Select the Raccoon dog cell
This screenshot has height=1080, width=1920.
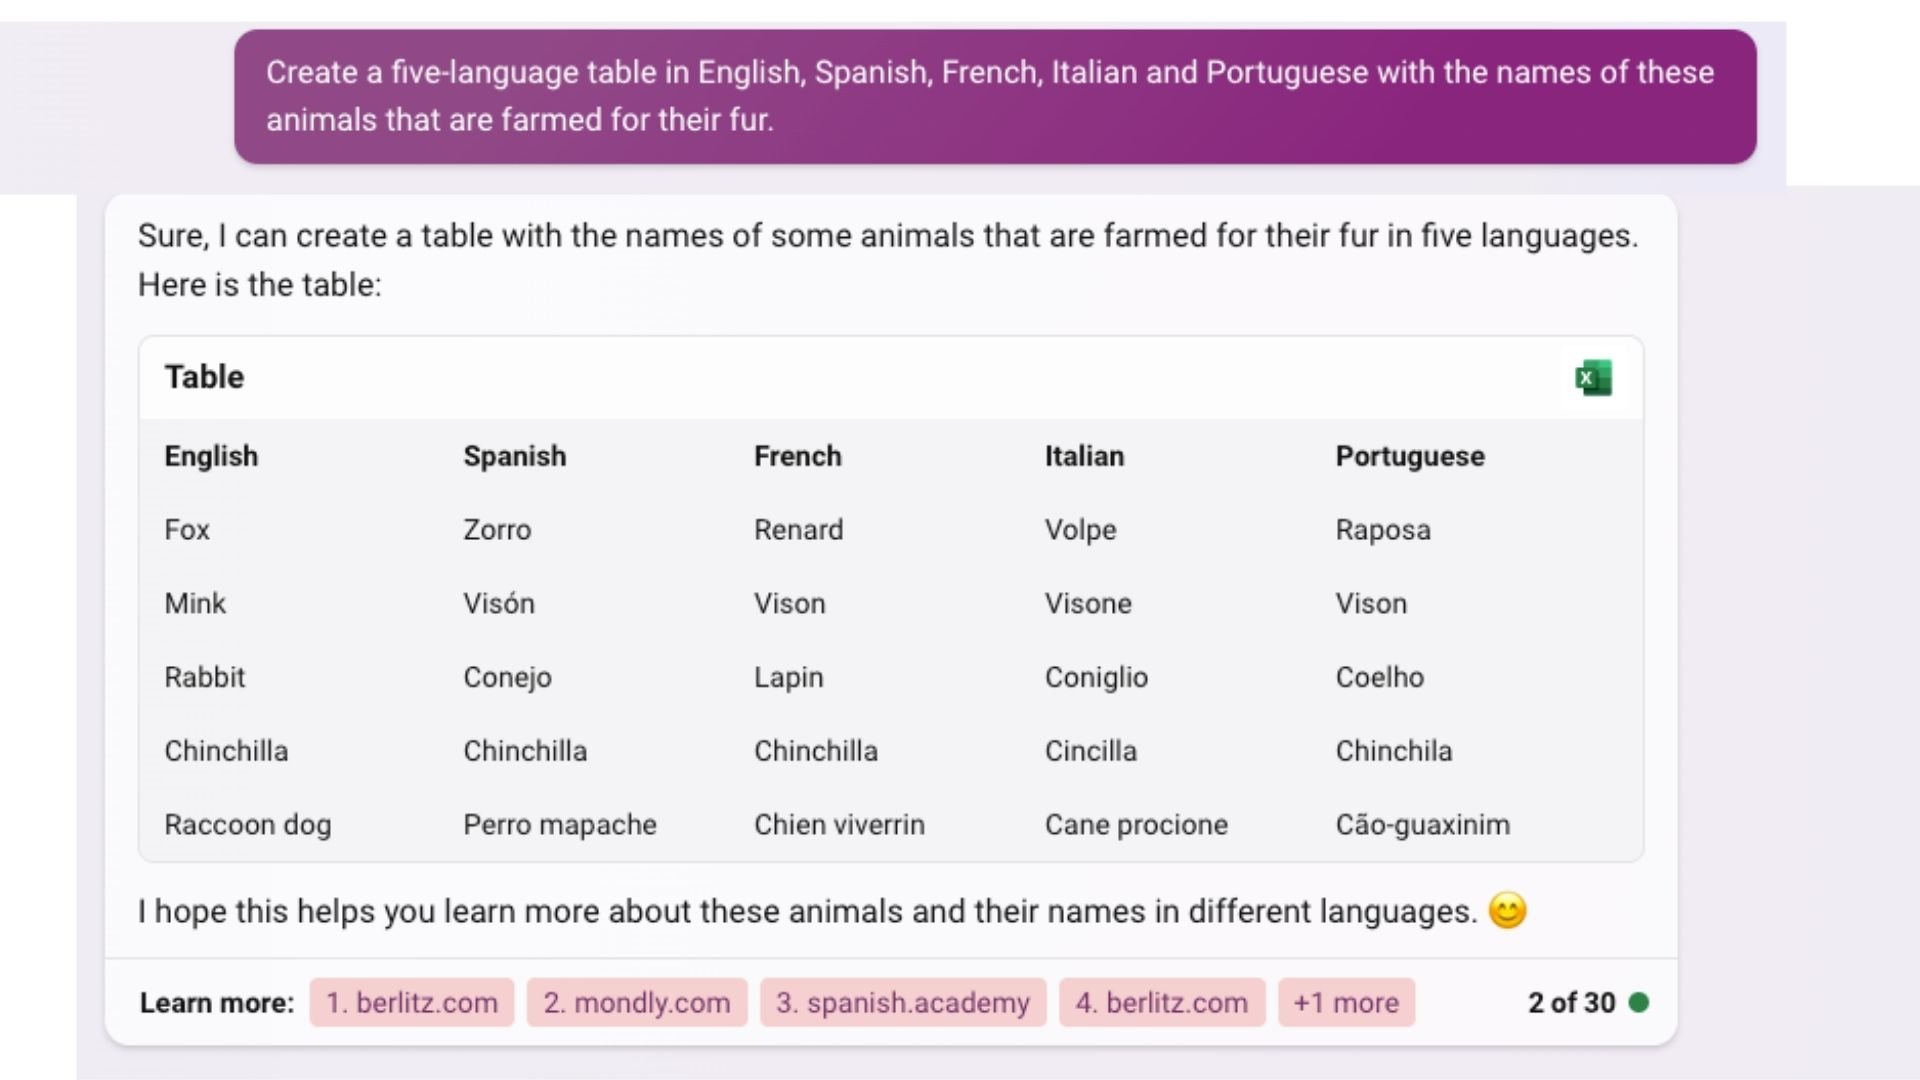point(248,825)
